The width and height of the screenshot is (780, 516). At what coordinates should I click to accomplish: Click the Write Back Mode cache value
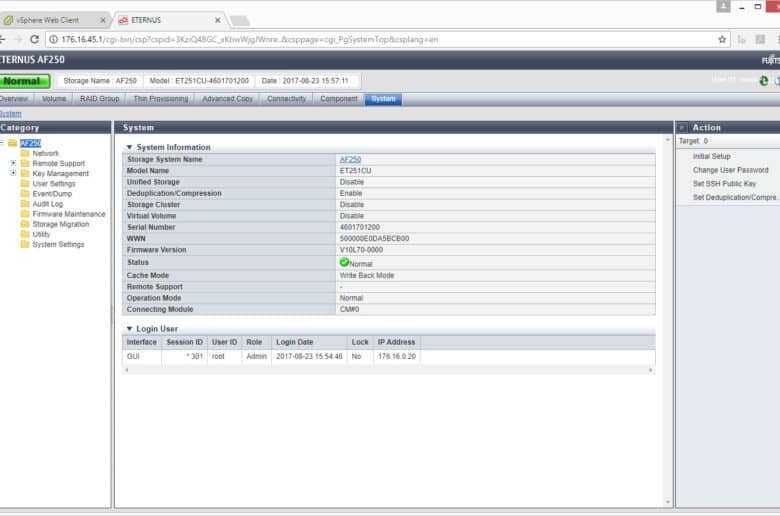tap(367, 275)
